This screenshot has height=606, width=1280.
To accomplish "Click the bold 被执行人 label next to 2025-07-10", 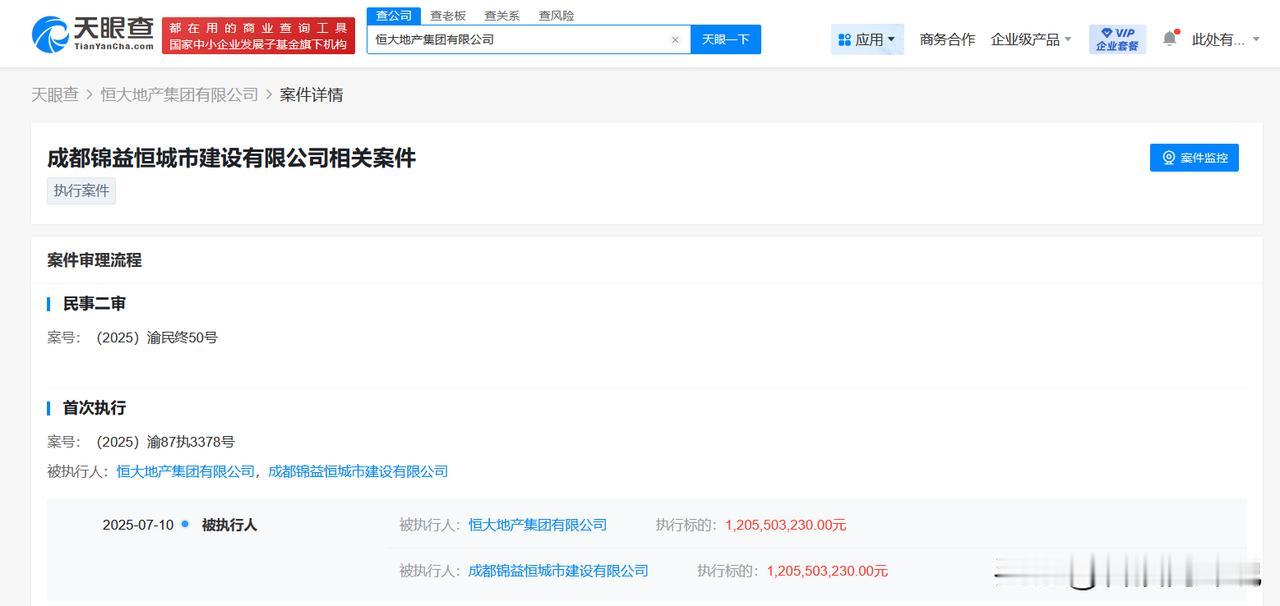I will click(229, 525).
